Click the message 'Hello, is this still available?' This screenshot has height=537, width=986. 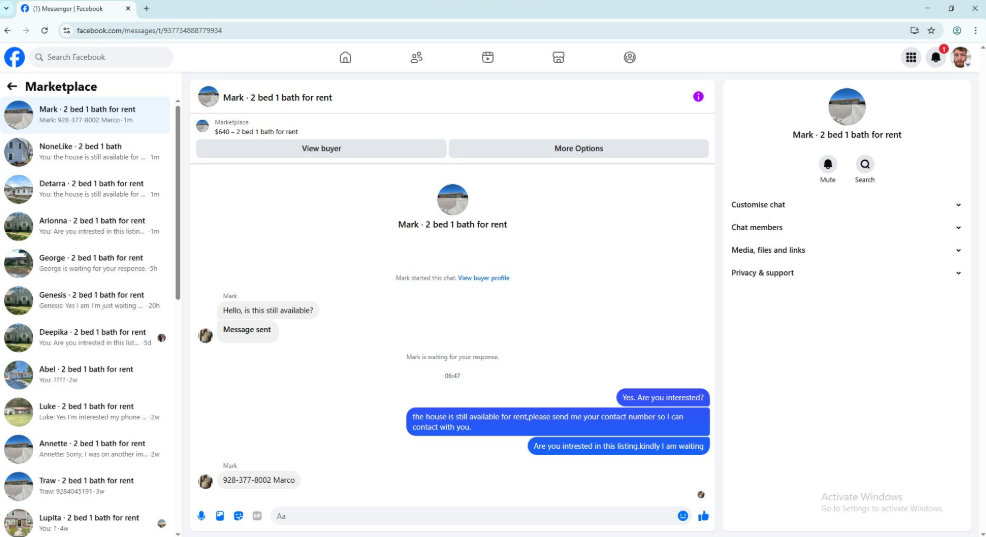coord(268,310)
